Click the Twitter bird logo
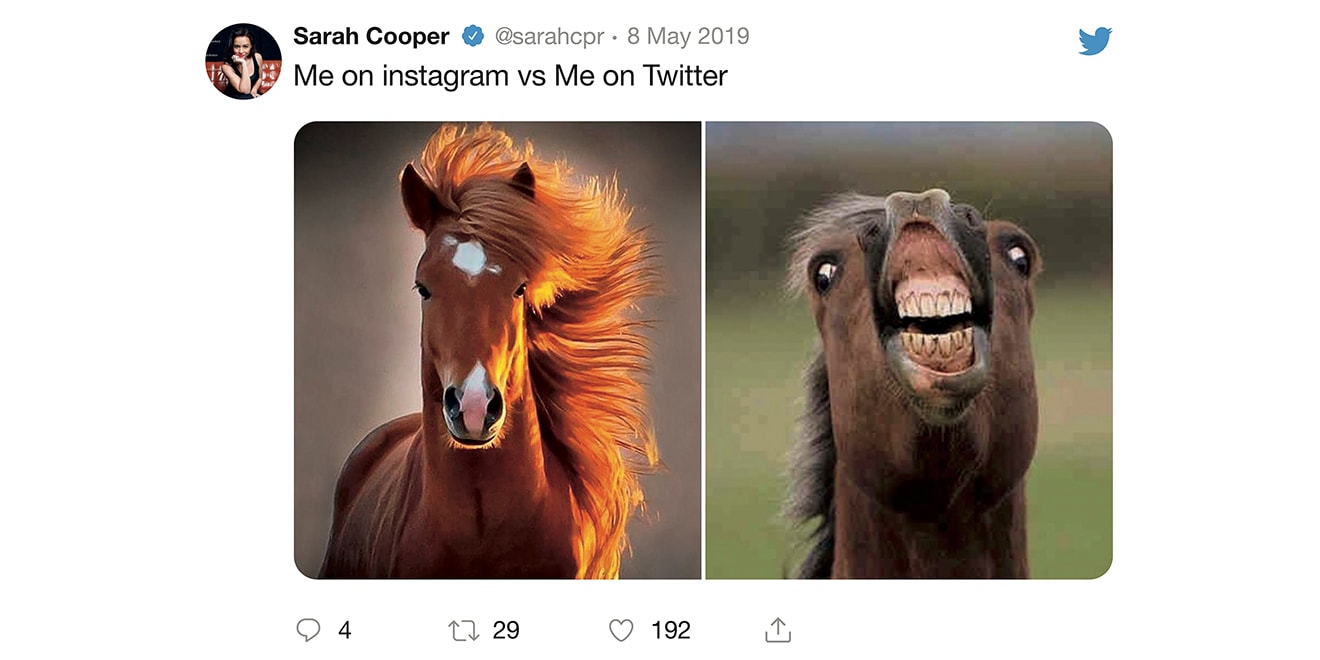 1095,41
